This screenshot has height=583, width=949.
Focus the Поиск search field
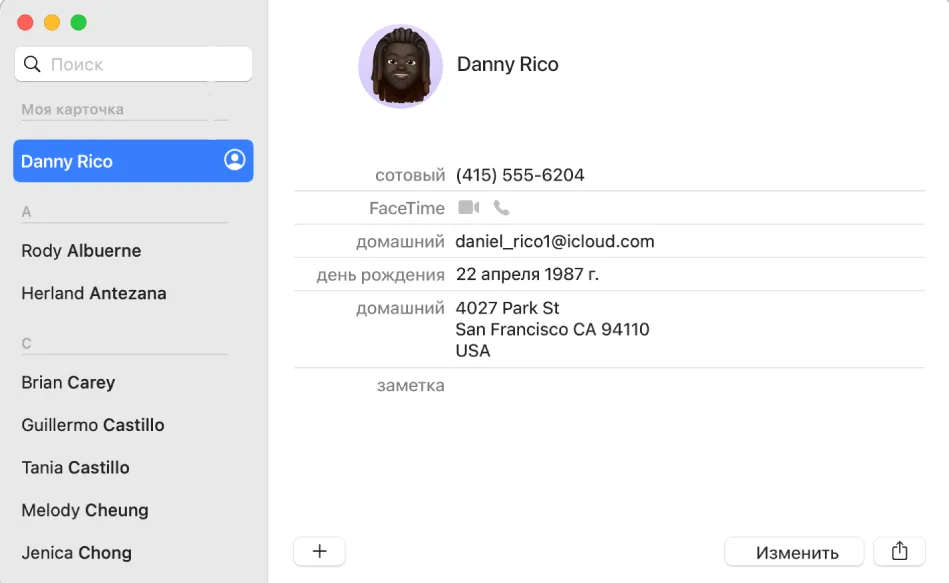click(x=133, y=64)
